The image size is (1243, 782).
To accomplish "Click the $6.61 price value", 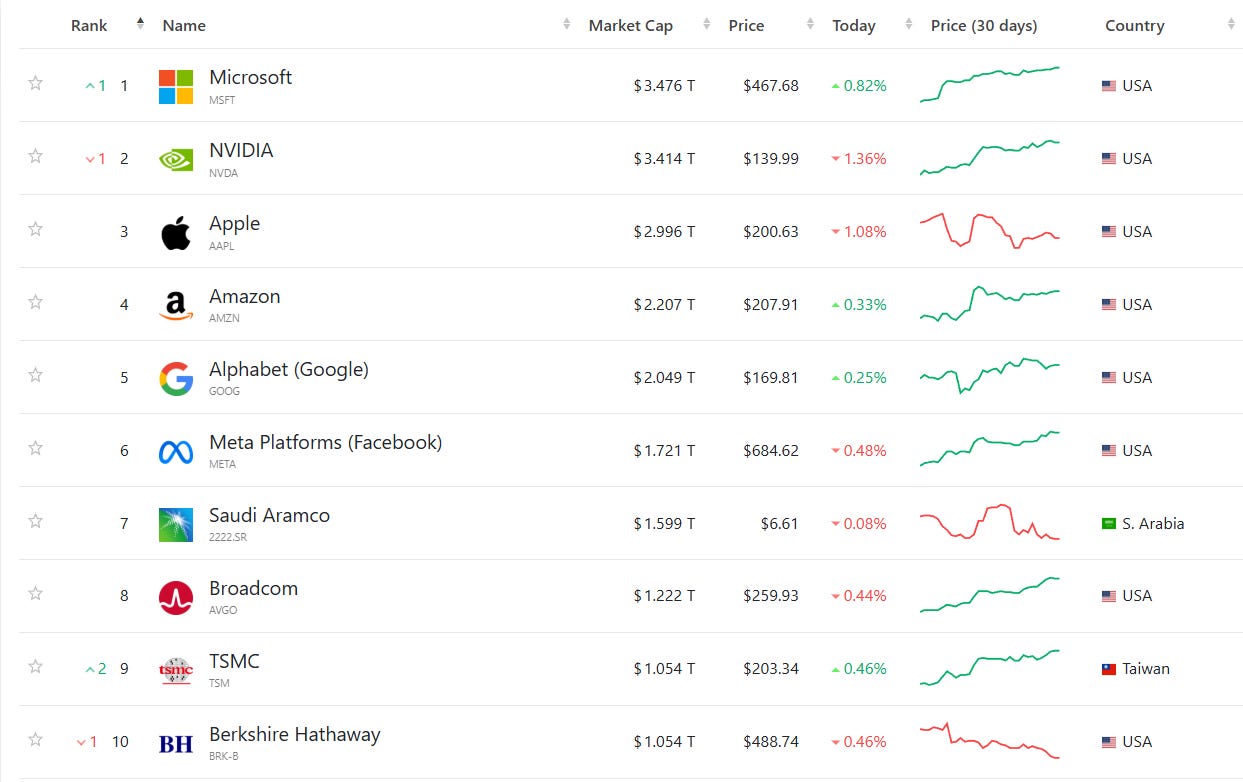I will [x=779, y=524].
